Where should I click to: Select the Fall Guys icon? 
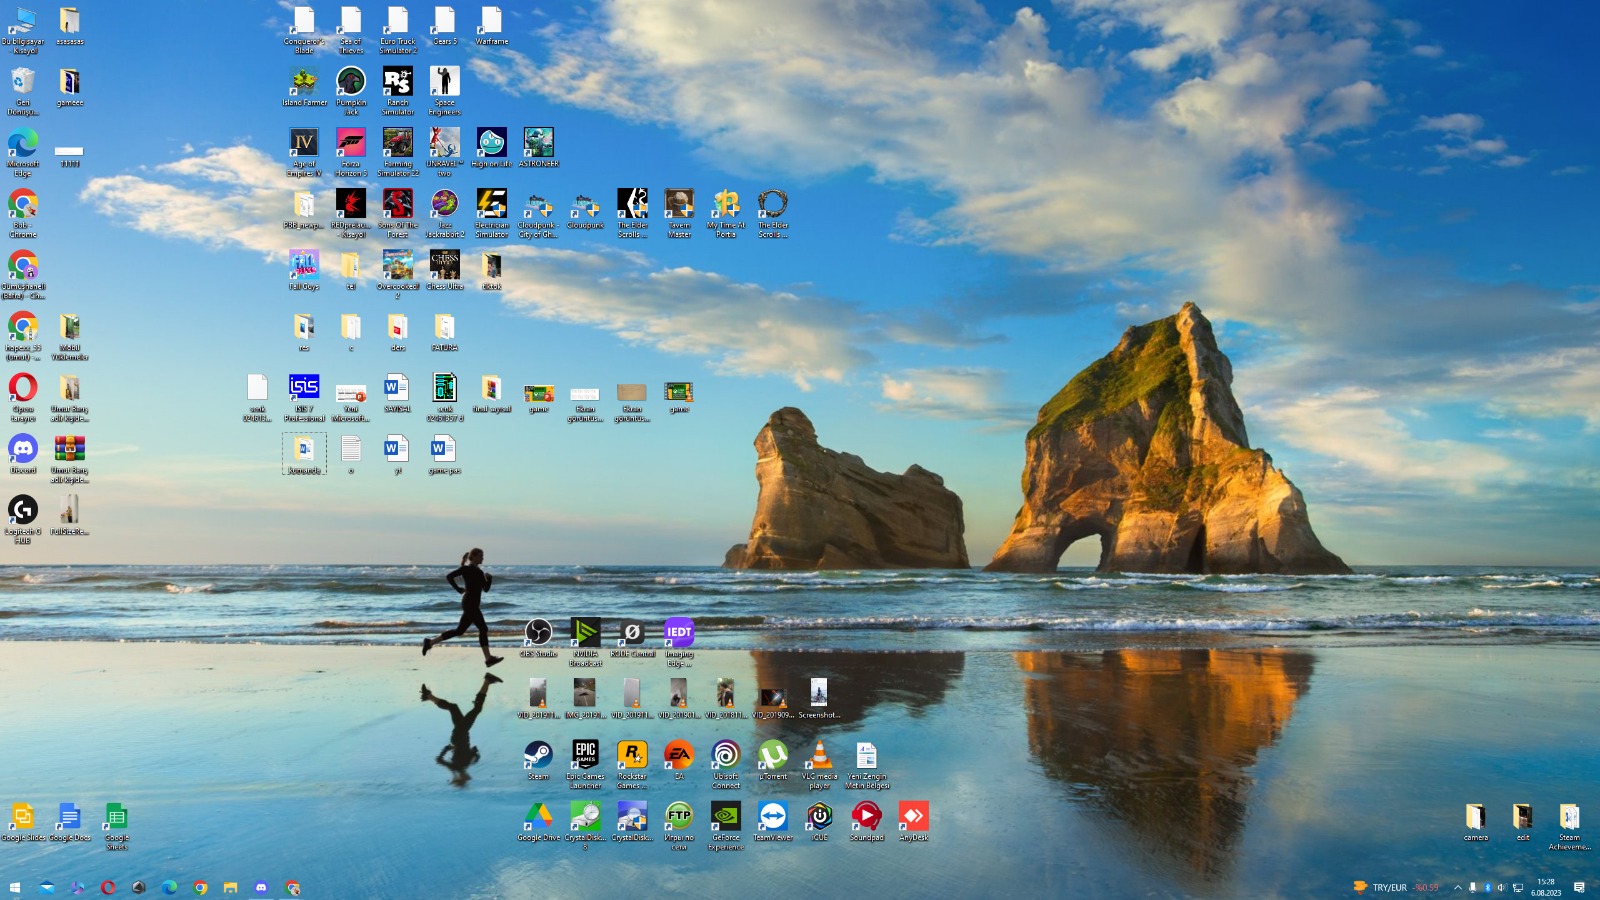tap(304, 270)
